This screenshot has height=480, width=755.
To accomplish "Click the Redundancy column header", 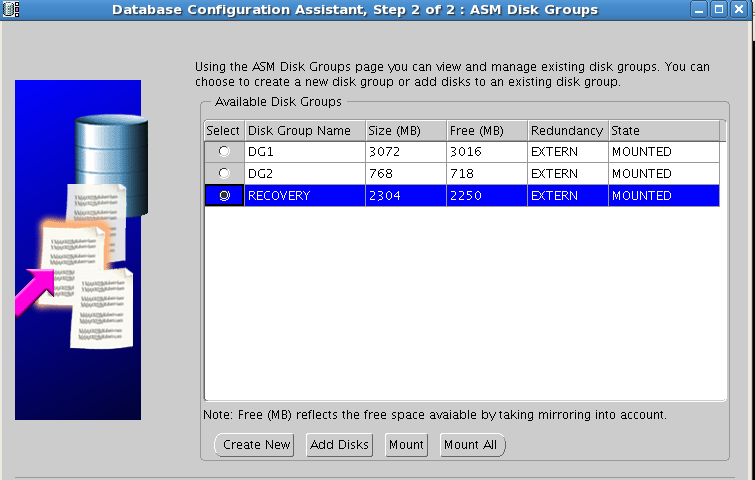I will click(568, 130).
